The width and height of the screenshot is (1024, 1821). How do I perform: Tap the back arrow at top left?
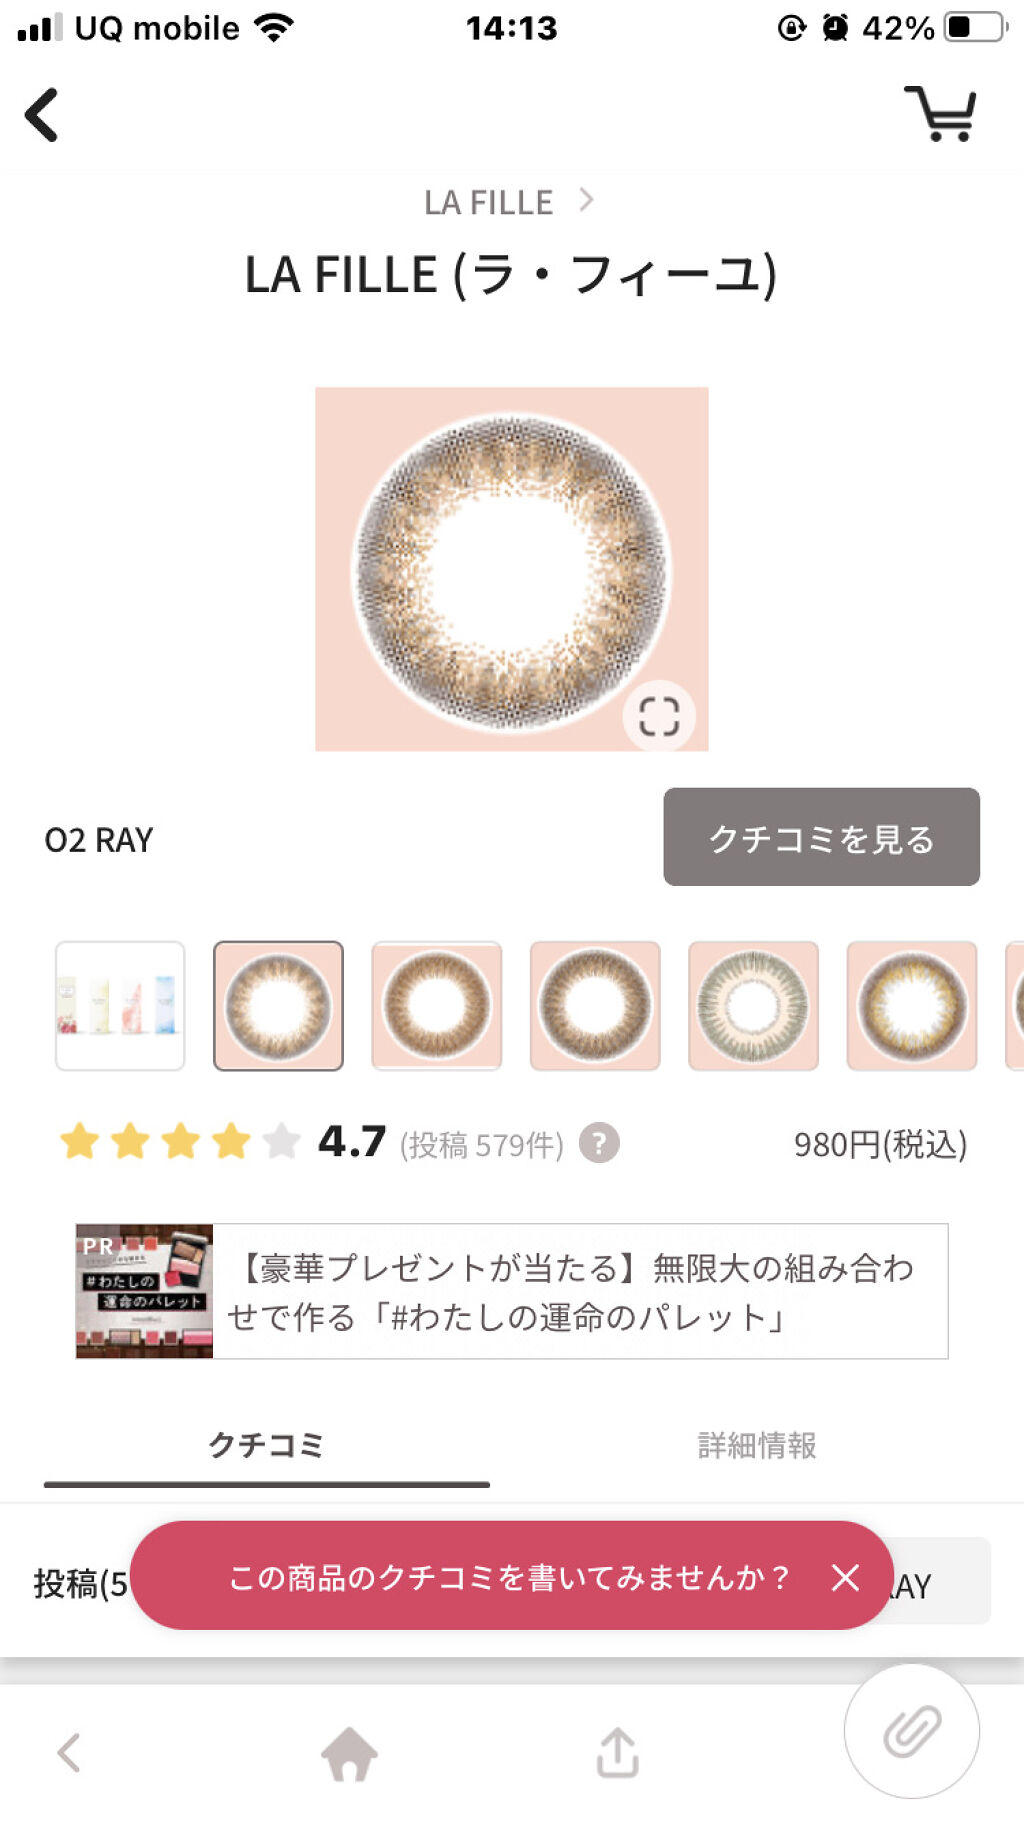pyautogui.click(x=42, y=115)
